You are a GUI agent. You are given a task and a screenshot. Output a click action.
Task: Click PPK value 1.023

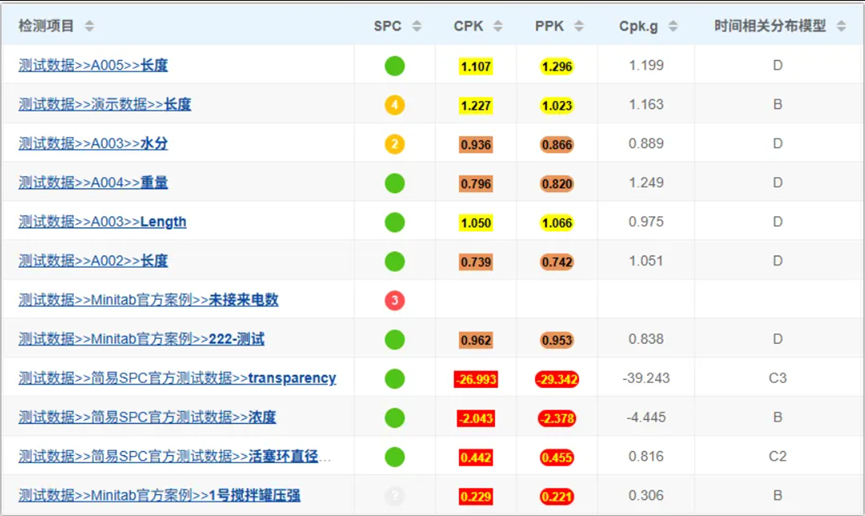557,106
